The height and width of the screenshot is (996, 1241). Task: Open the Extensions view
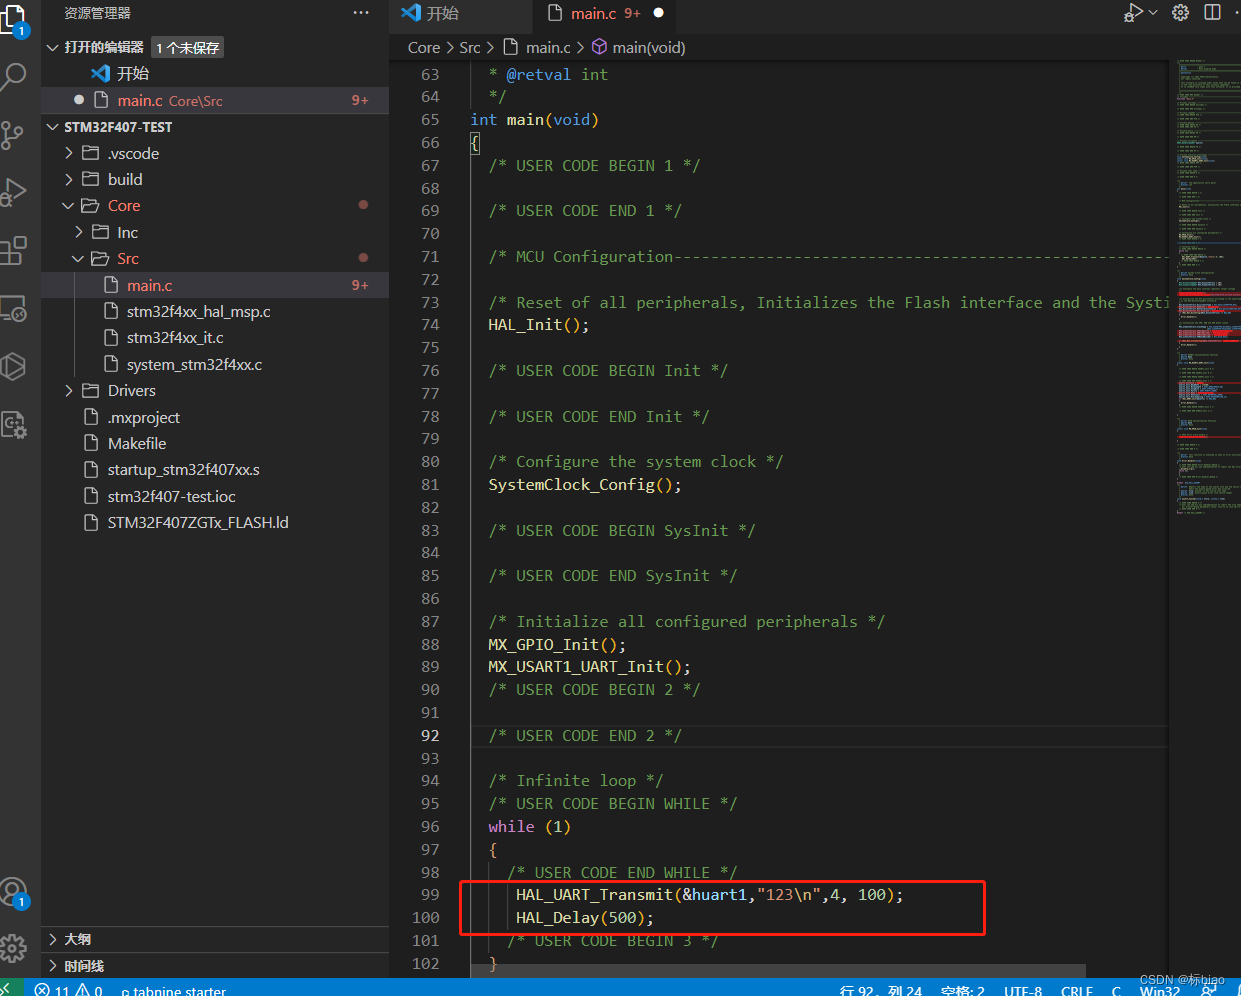pos(15,250)
